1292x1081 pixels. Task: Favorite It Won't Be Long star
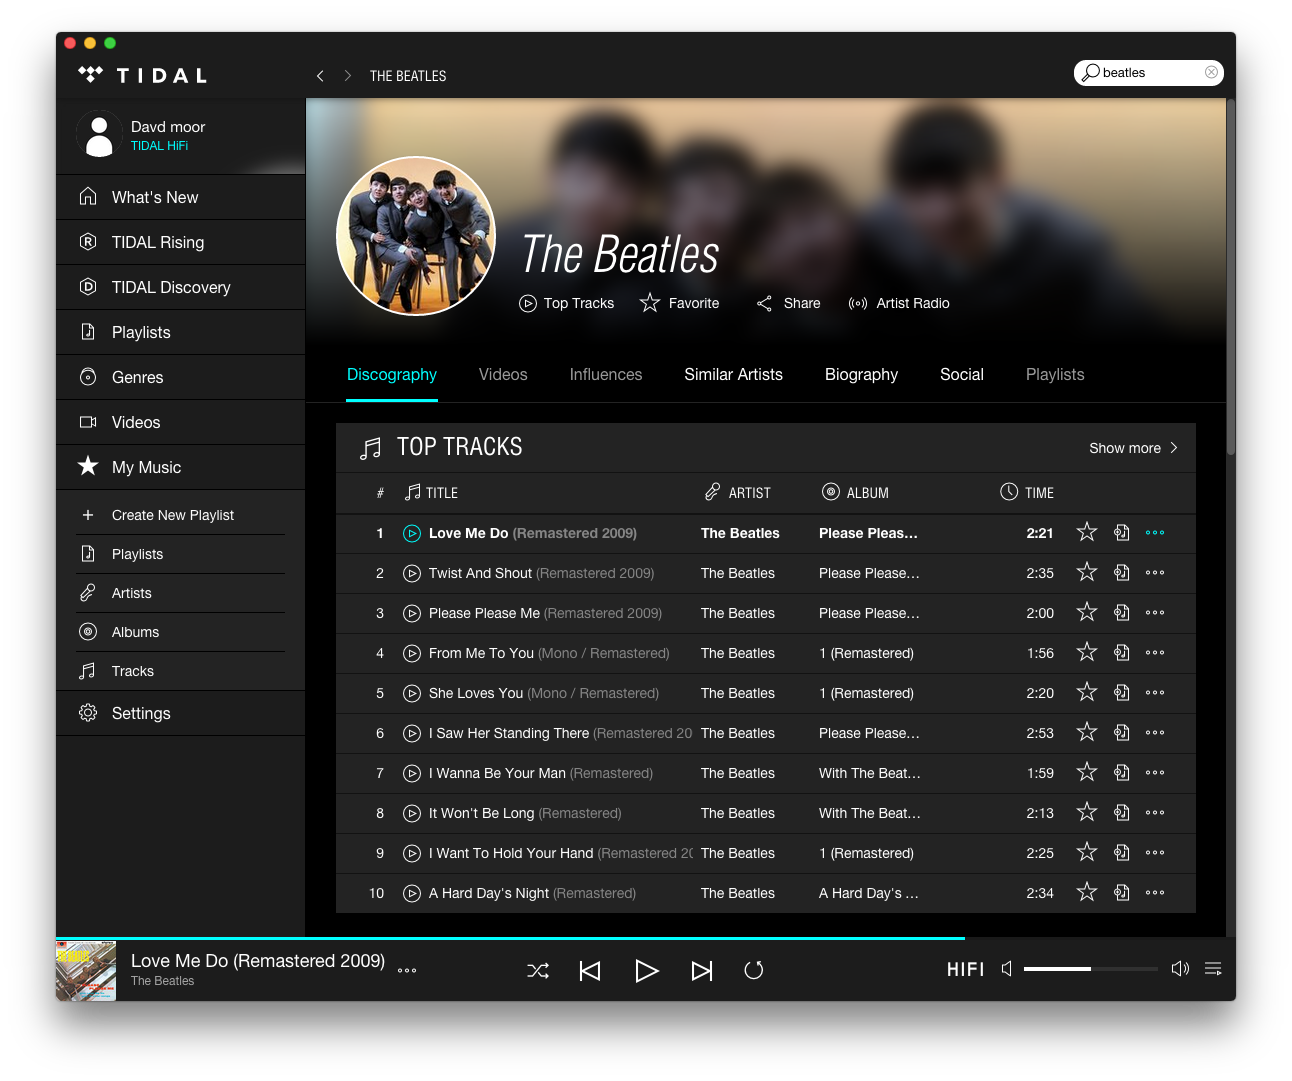pos(1087,812)
